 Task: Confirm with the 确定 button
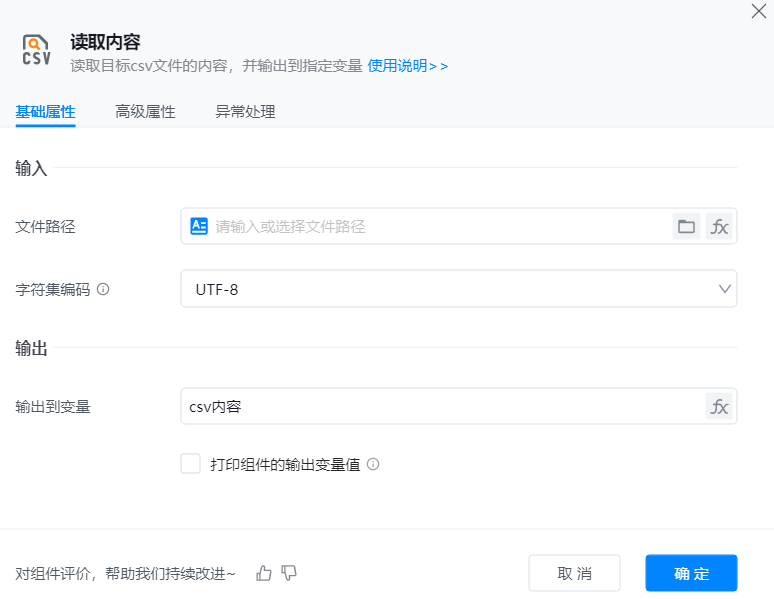click(691, 573)
